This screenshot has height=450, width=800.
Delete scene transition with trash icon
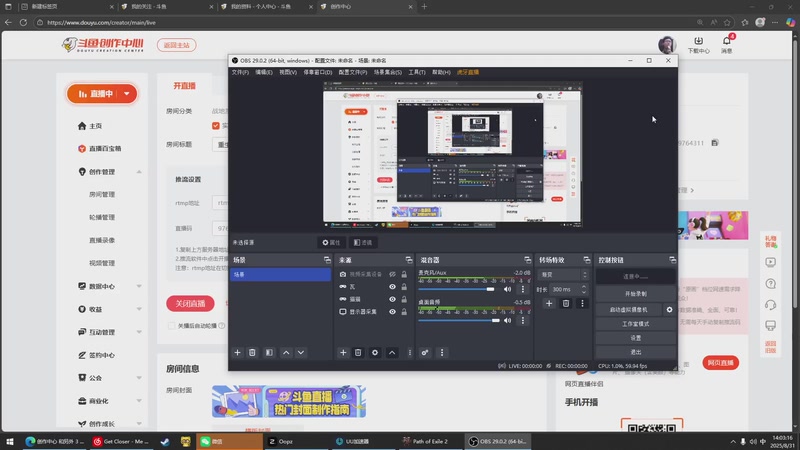point(566,304)
